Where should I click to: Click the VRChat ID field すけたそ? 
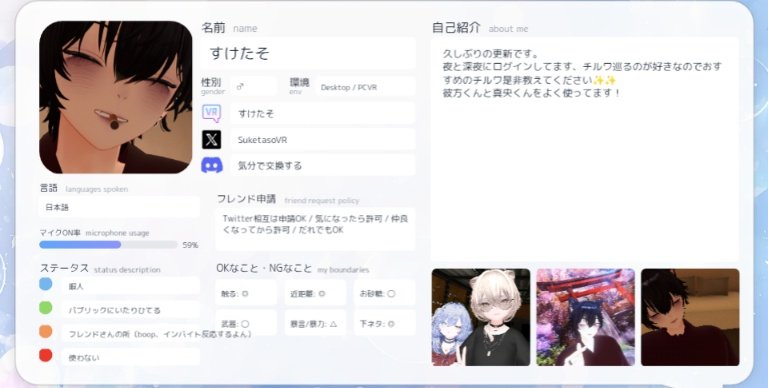tap(322, 113)
